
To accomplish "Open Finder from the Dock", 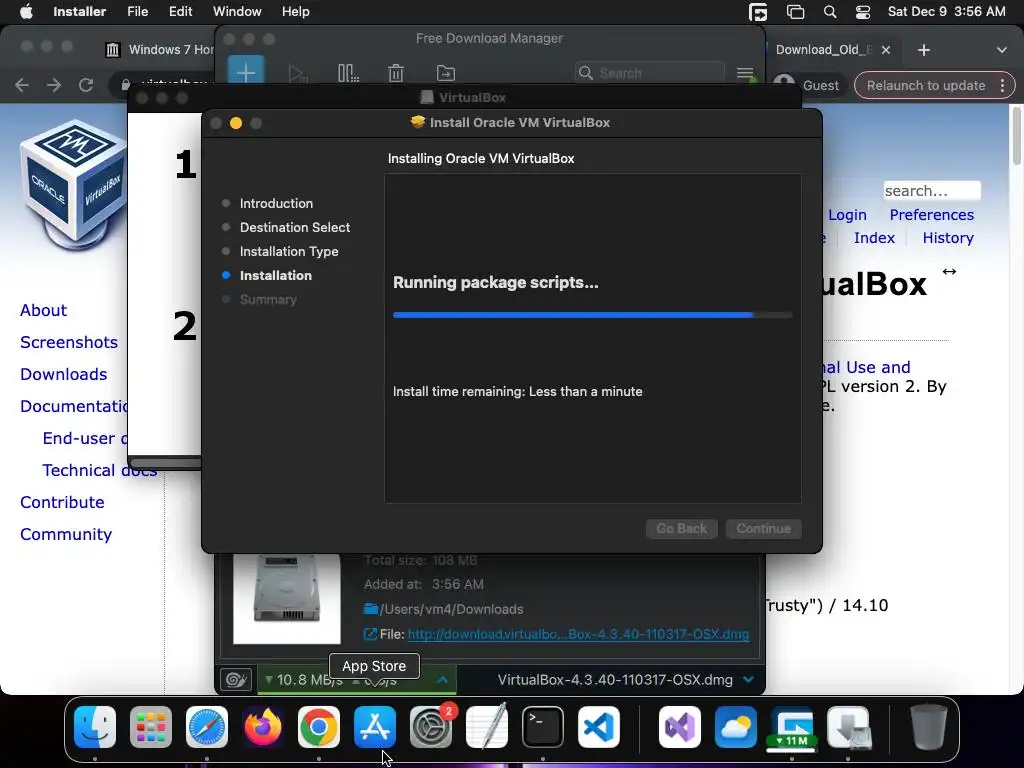I will pyautogui.click(x=95, y=727).
